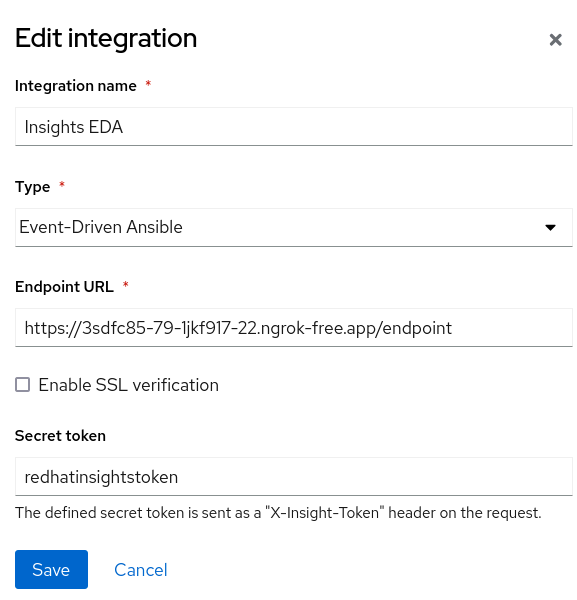Viewport: 577px width, 600px height.
Task: Click the 'Secret token' field label
Action: (x=60, y=436)
